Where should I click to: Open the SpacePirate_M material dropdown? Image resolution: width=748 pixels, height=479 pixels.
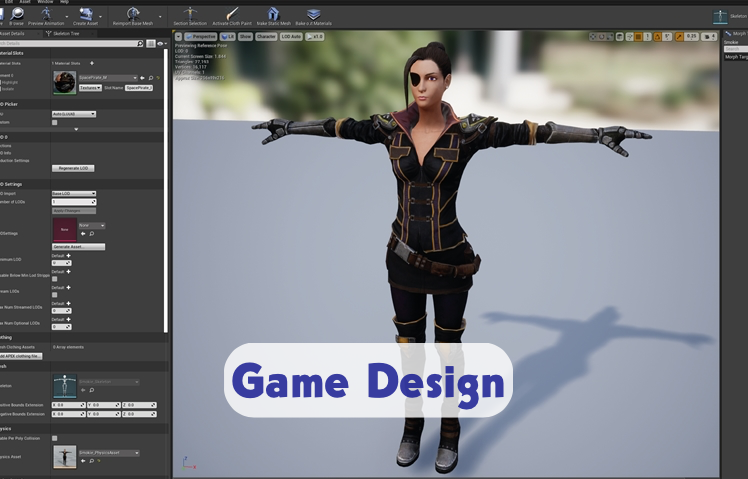(108, 78)
